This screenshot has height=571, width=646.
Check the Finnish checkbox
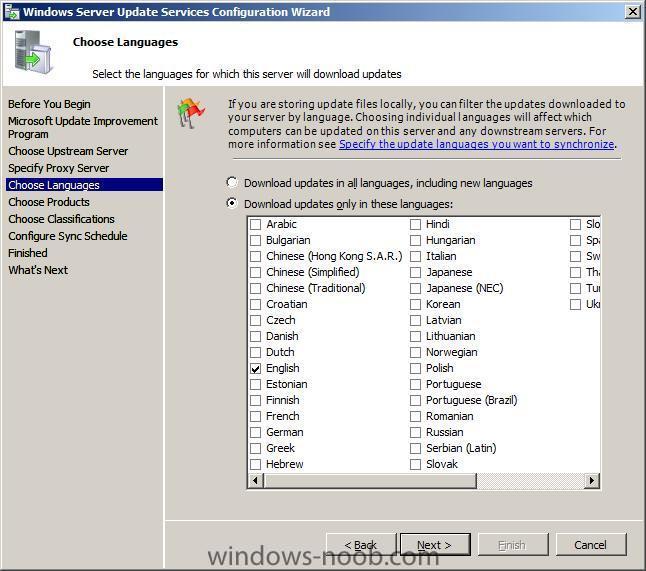(x=255, y=400)
